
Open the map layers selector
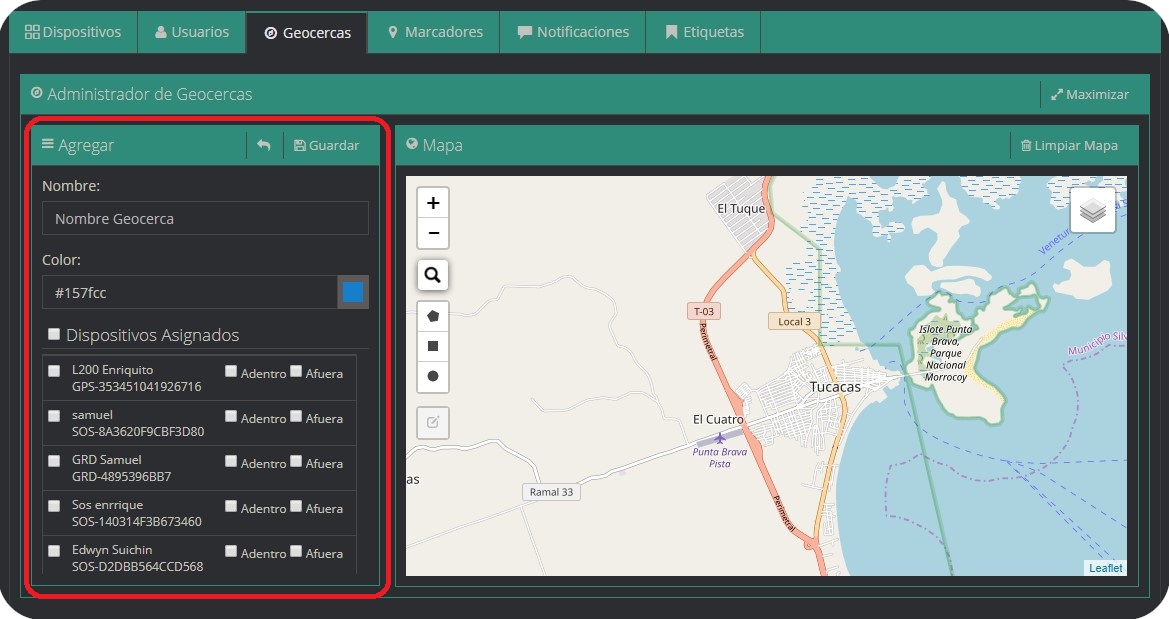point(1093,211)
